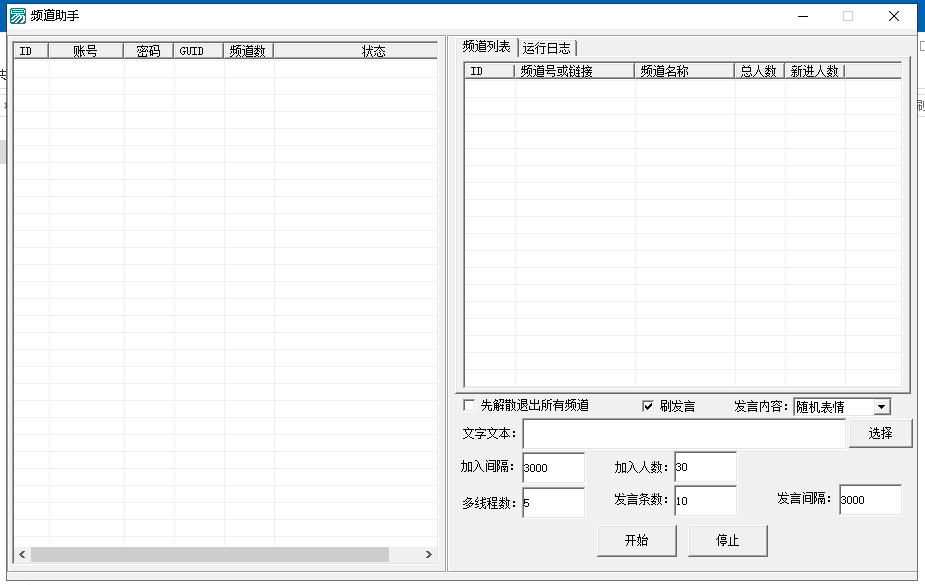
Task: Click the scroll left arrow of account list
Action: pyautogui.click(x=22, y=554)
